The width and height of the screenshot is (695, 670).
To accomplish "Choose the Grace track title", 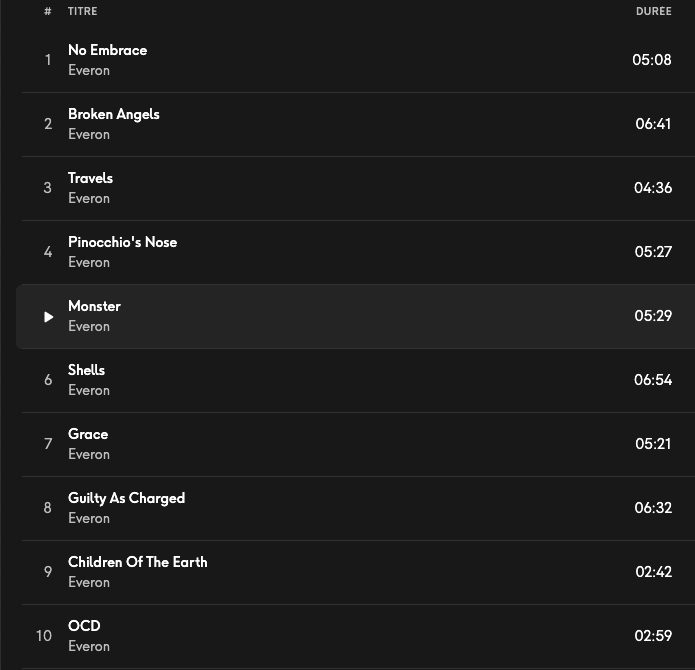I will pyautogui.click(x=88, y=434).
